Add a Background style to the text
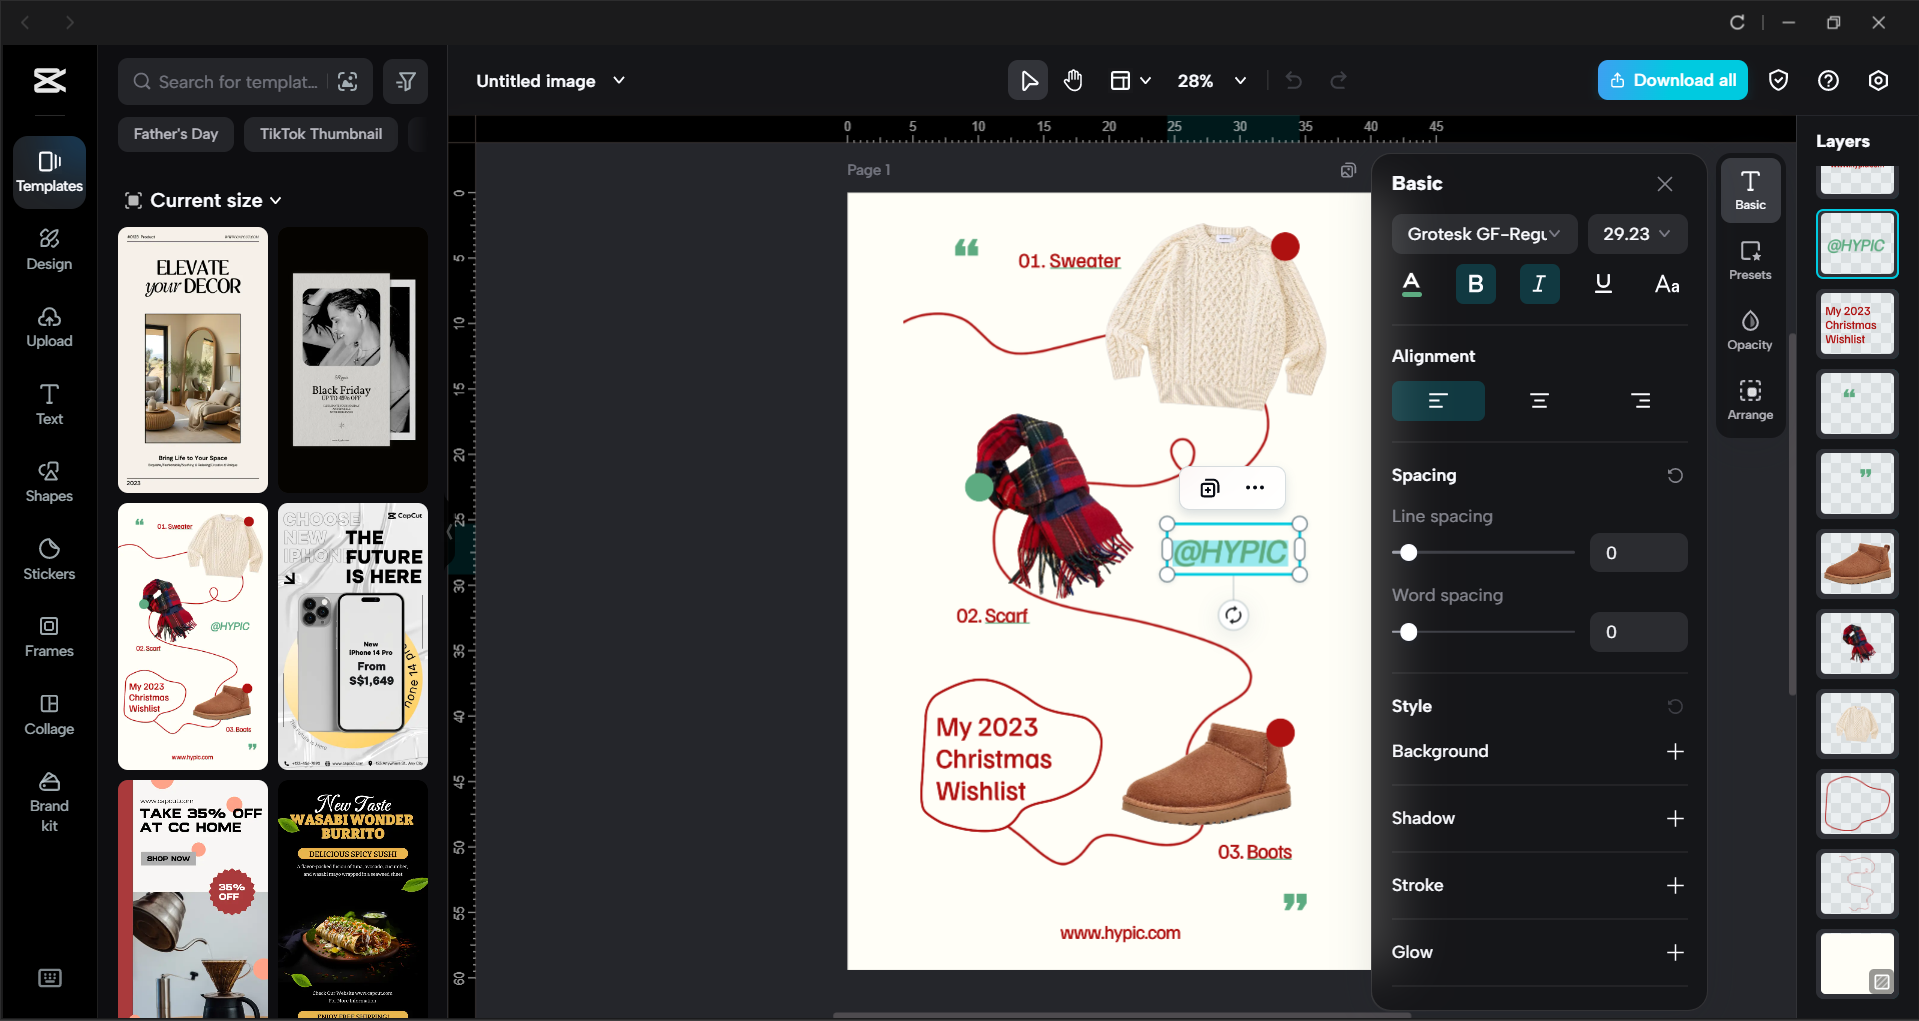This screenshot has height=1021, width=1919. pos(1676,751)
